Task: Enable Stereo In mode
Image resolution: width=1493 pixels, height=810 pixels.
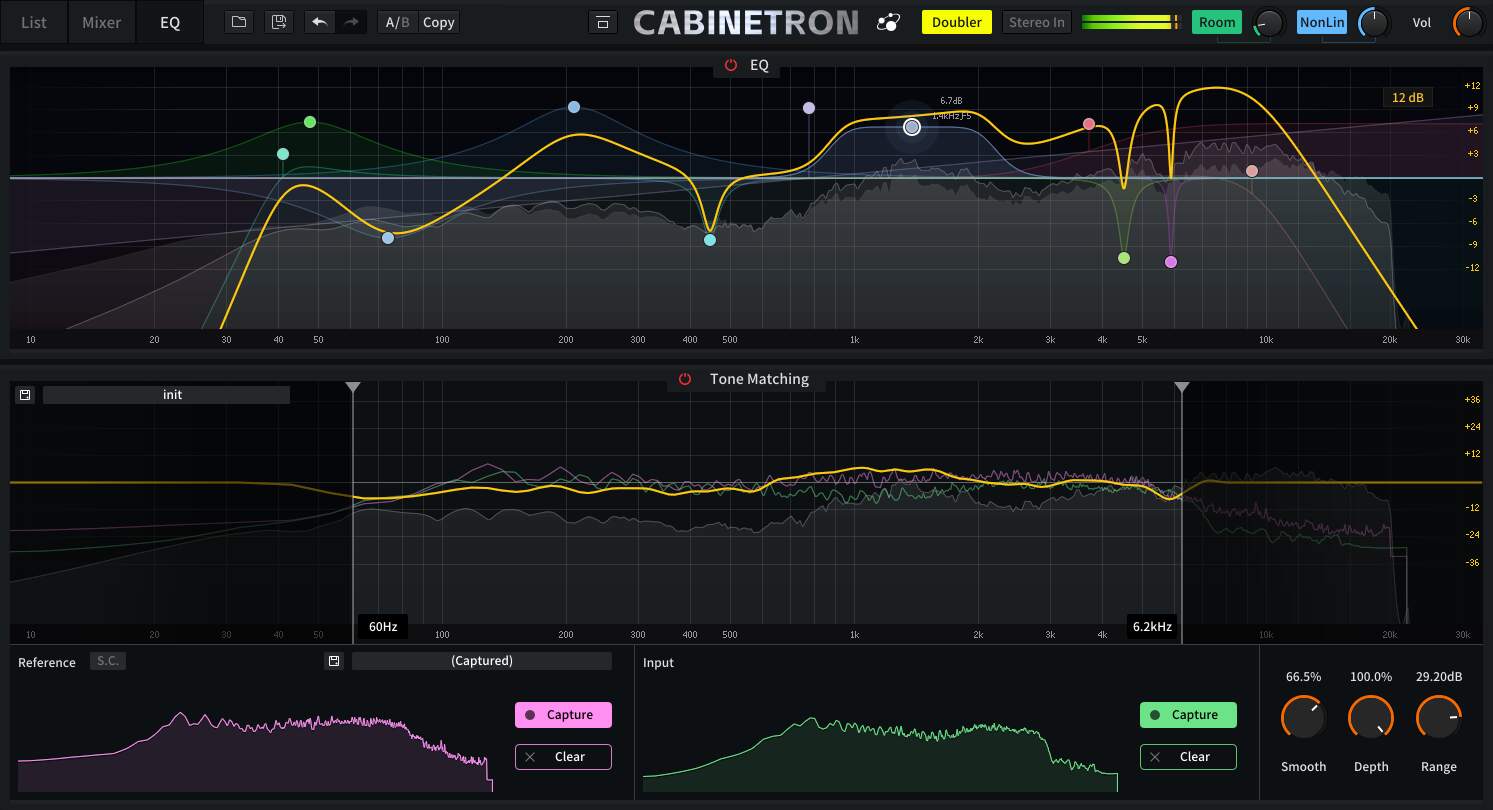Action: [x=1036, y=21]
